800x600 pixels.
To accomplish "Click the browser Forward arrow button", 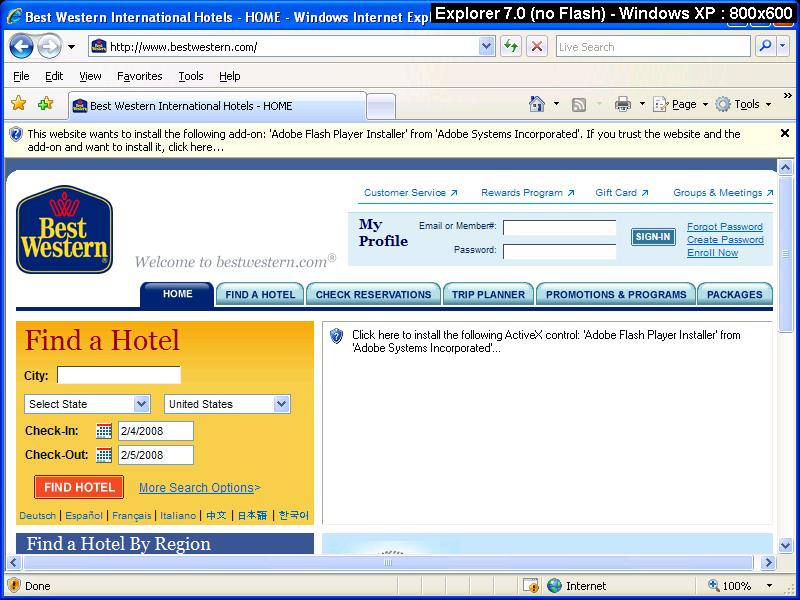I will coord(49,47).
